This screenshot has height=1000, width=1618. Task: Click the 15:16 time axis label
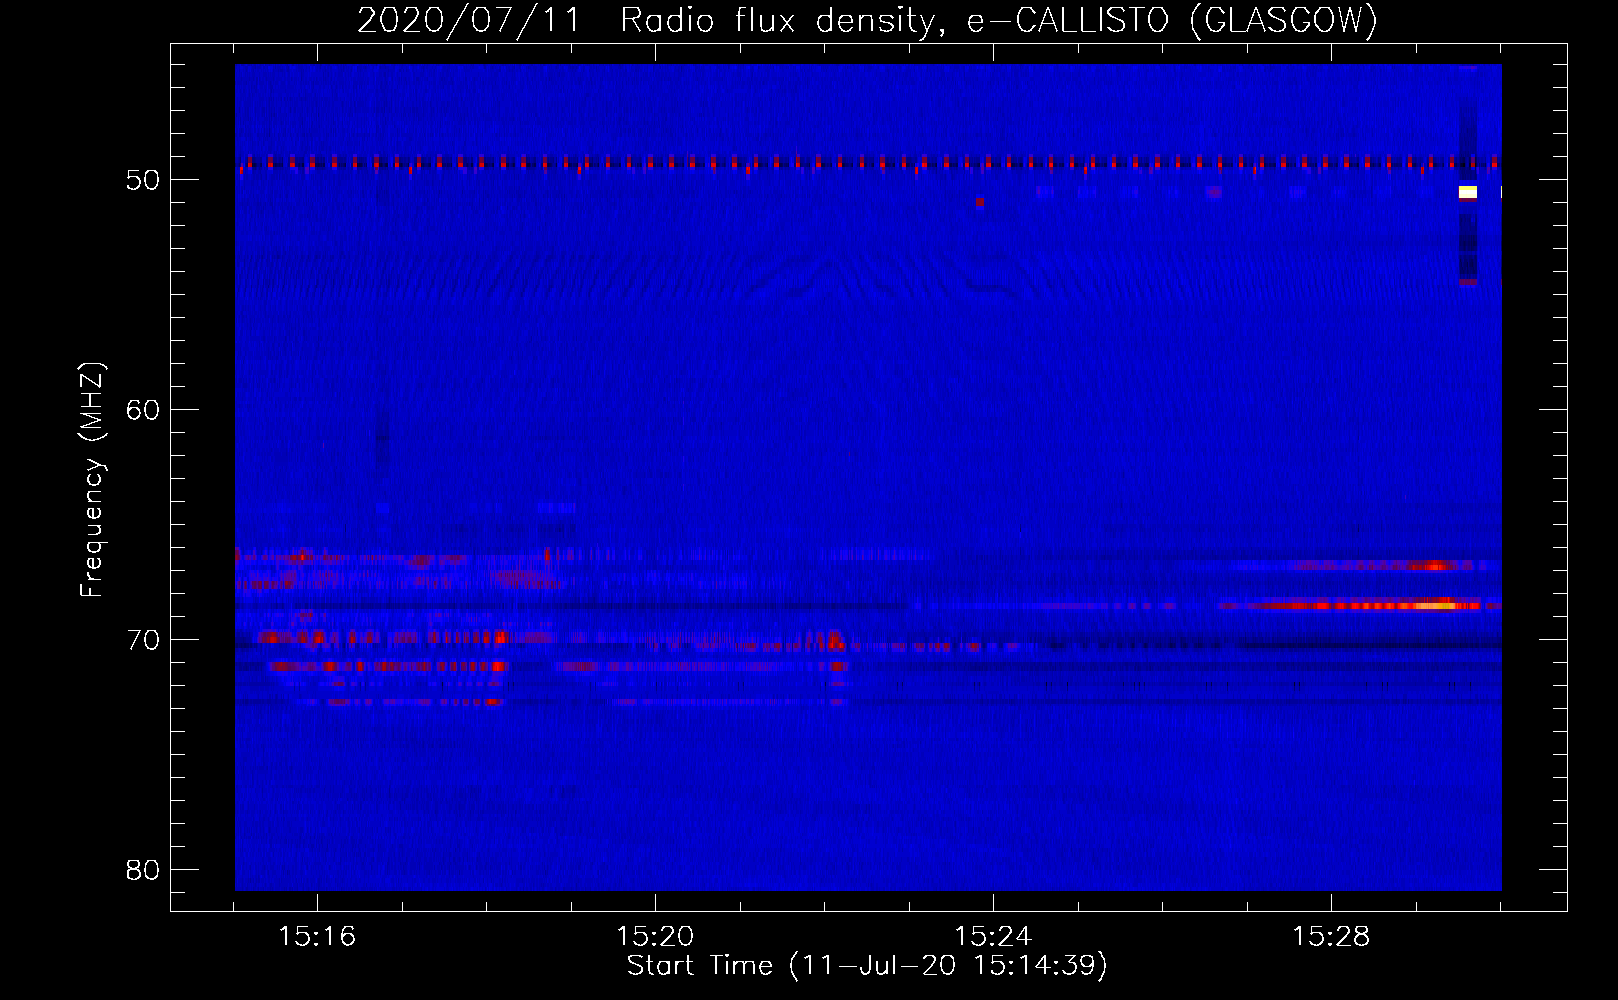317,937
